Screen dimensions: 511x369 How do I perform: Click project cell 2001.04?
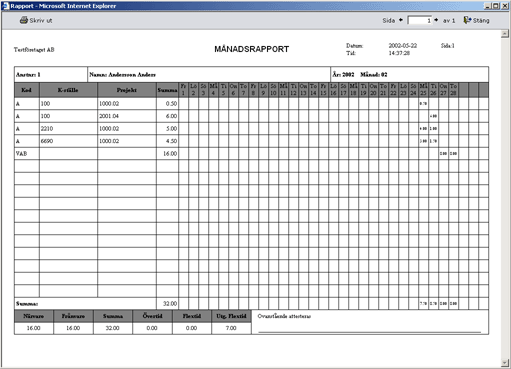tap(127, 116)
